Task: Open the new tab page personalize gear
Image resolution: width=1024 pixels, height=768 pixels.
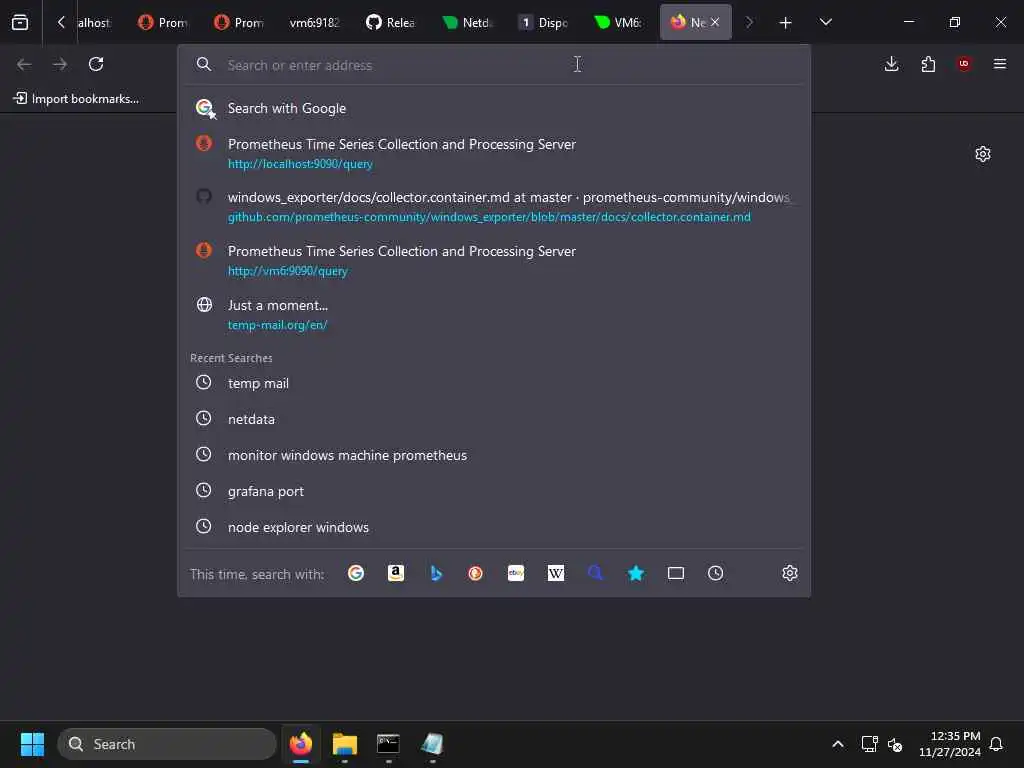Action: tap(983, 154)
